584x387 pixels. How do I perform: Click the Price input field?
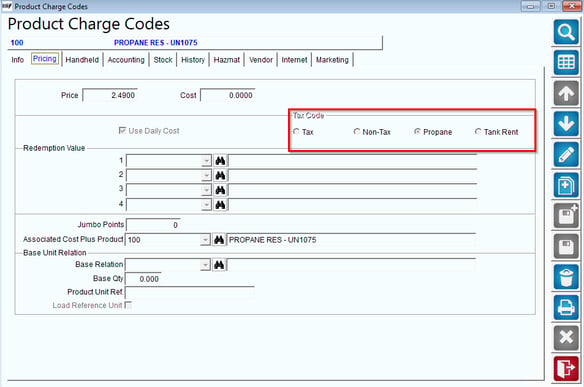[110, 95]
